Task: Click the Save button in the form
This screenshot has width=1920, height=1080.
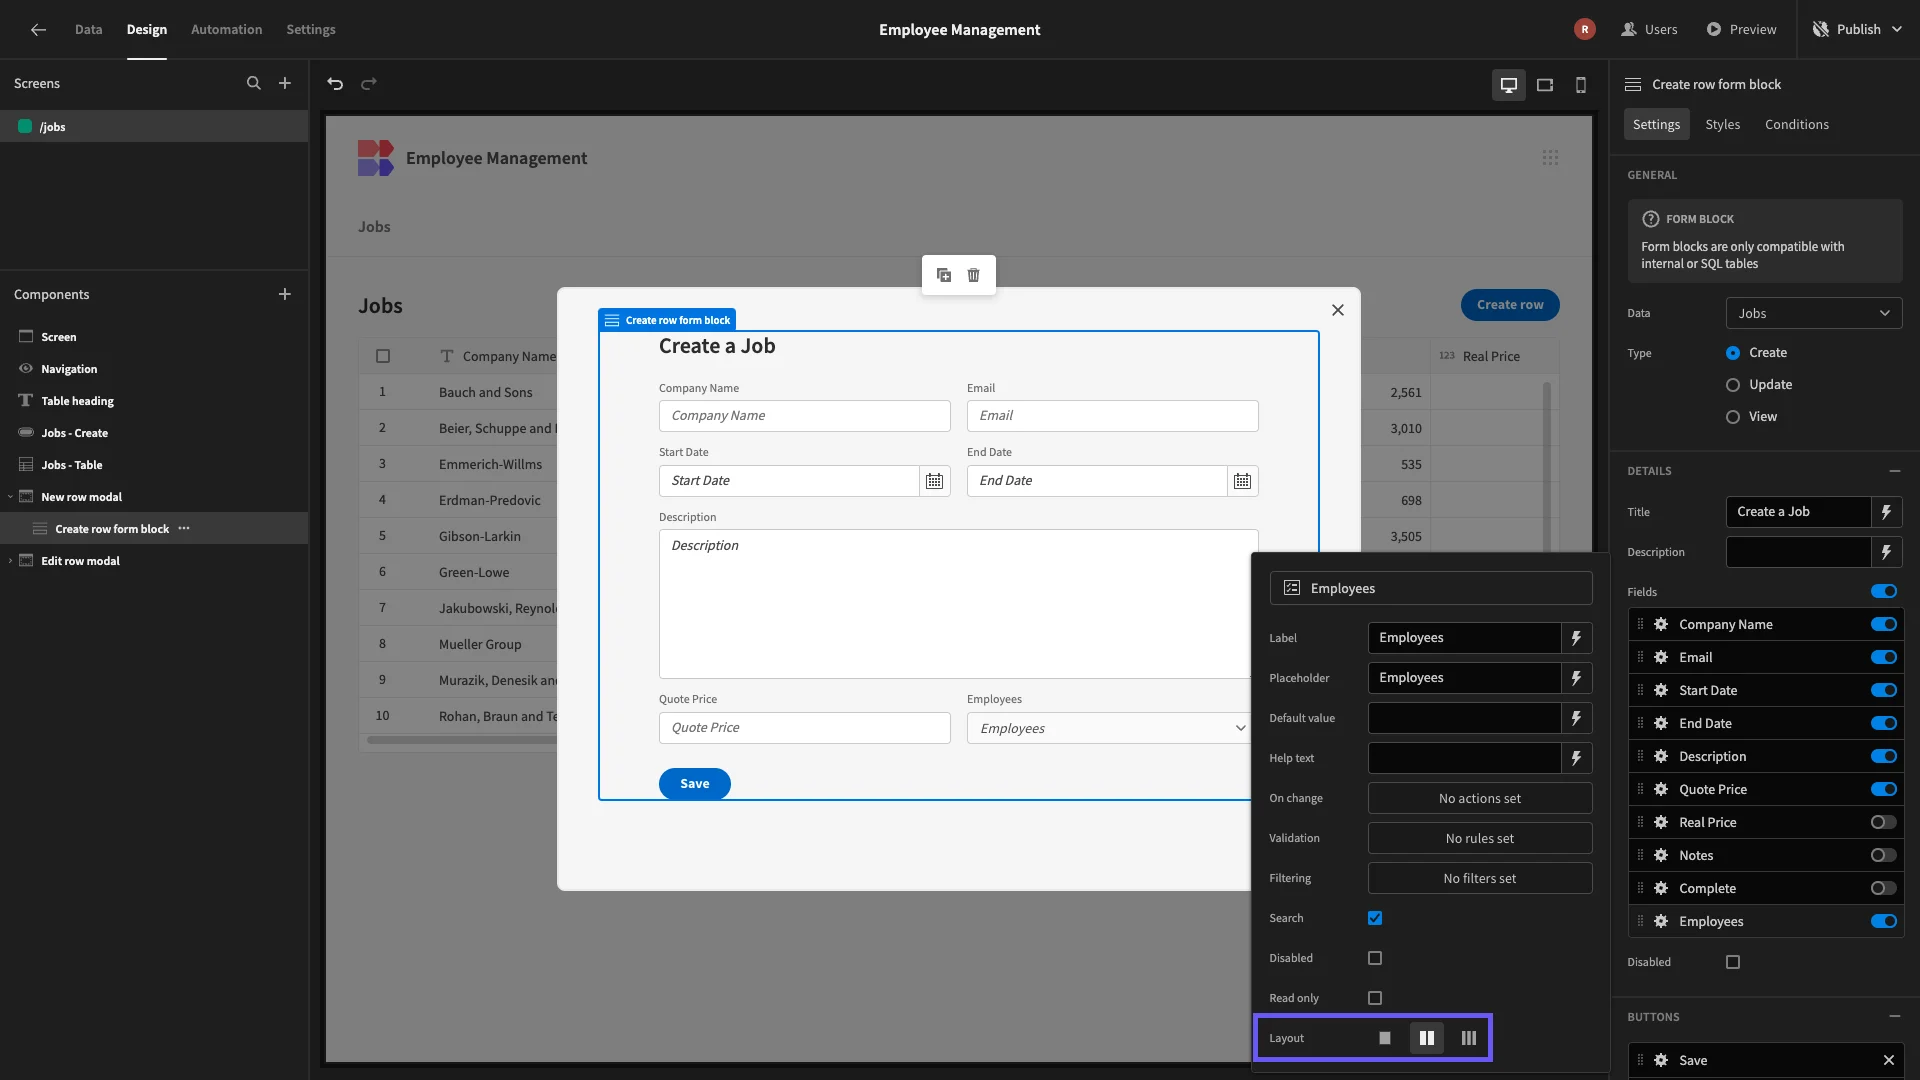Action: 694,784
